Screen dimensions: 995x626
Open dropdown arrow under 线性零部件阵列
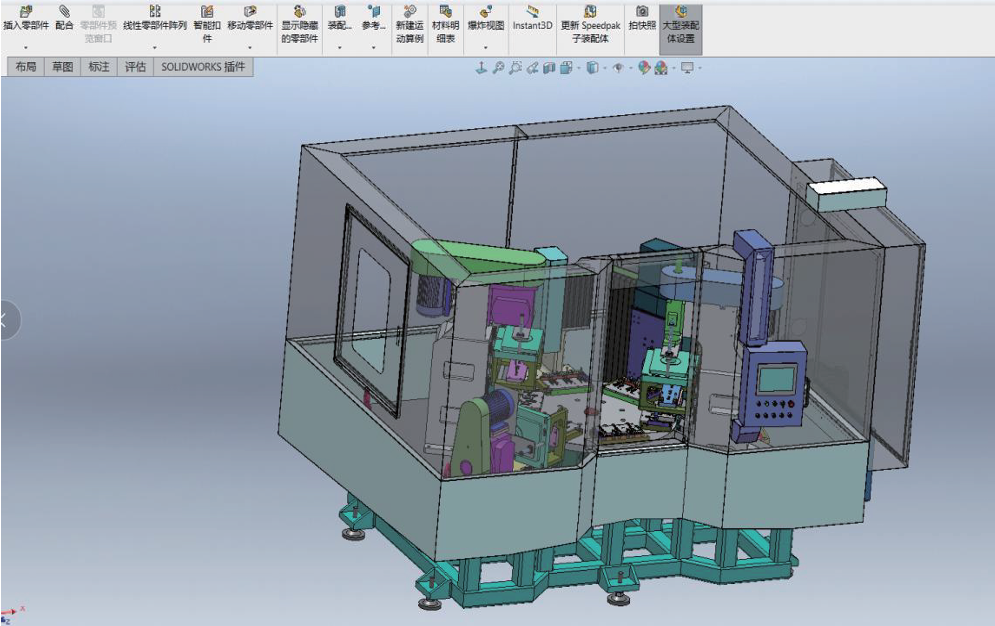154,47
